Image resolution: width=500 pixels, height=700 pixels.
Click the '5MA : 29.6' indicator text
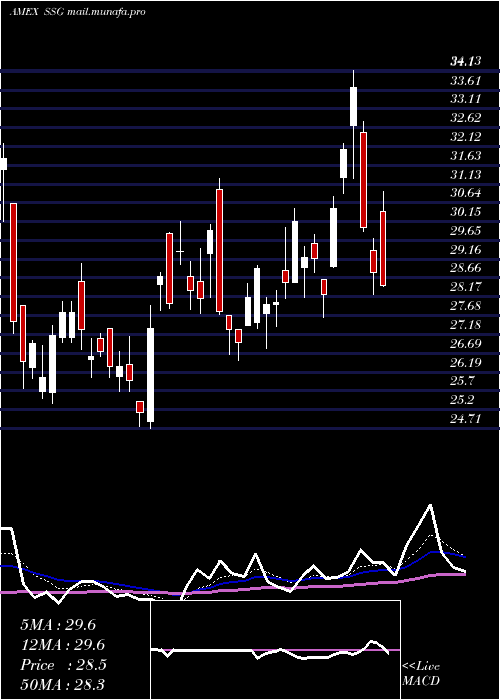pyautogui.click(x=58, y=625)
